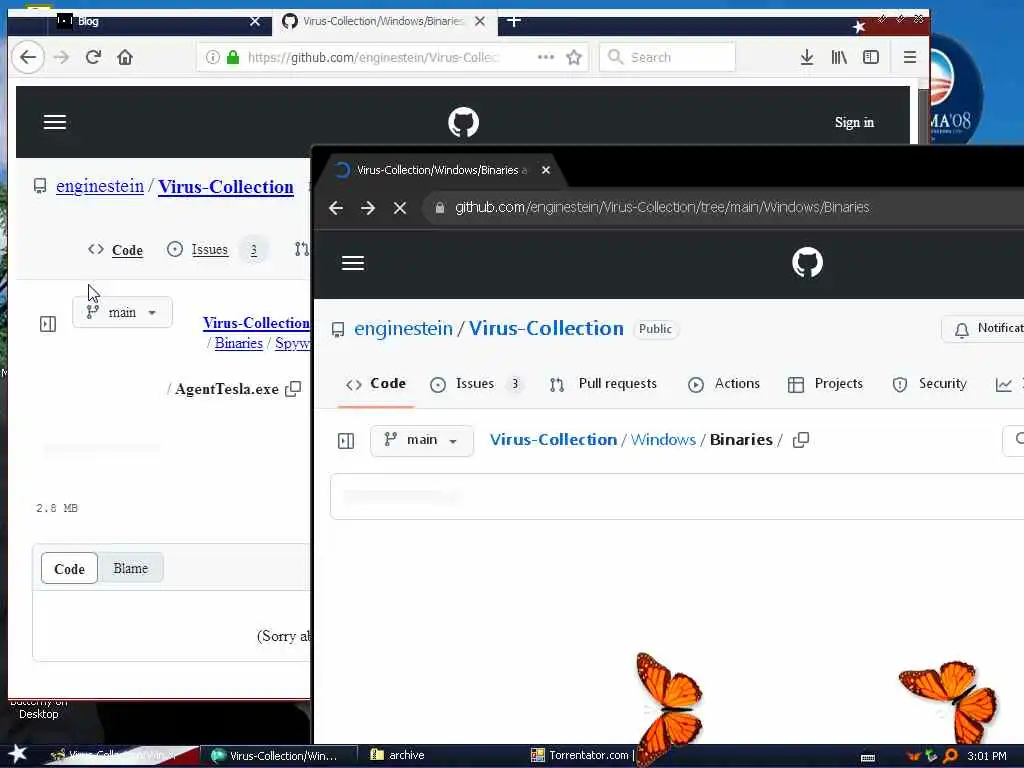Close the Blog tab in Firefox
This screenshot has height=768, width=1024.
point(255,22)
